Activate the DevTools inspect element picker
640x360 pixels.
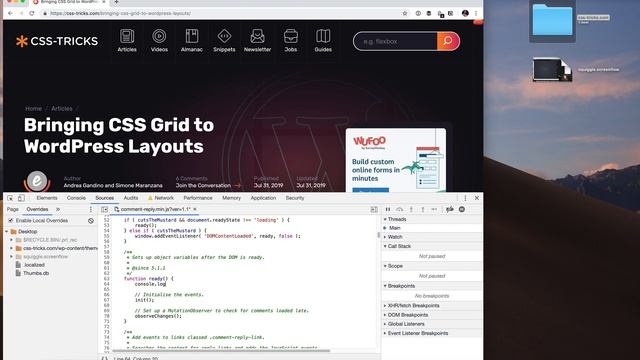click(x=10, y=198)
